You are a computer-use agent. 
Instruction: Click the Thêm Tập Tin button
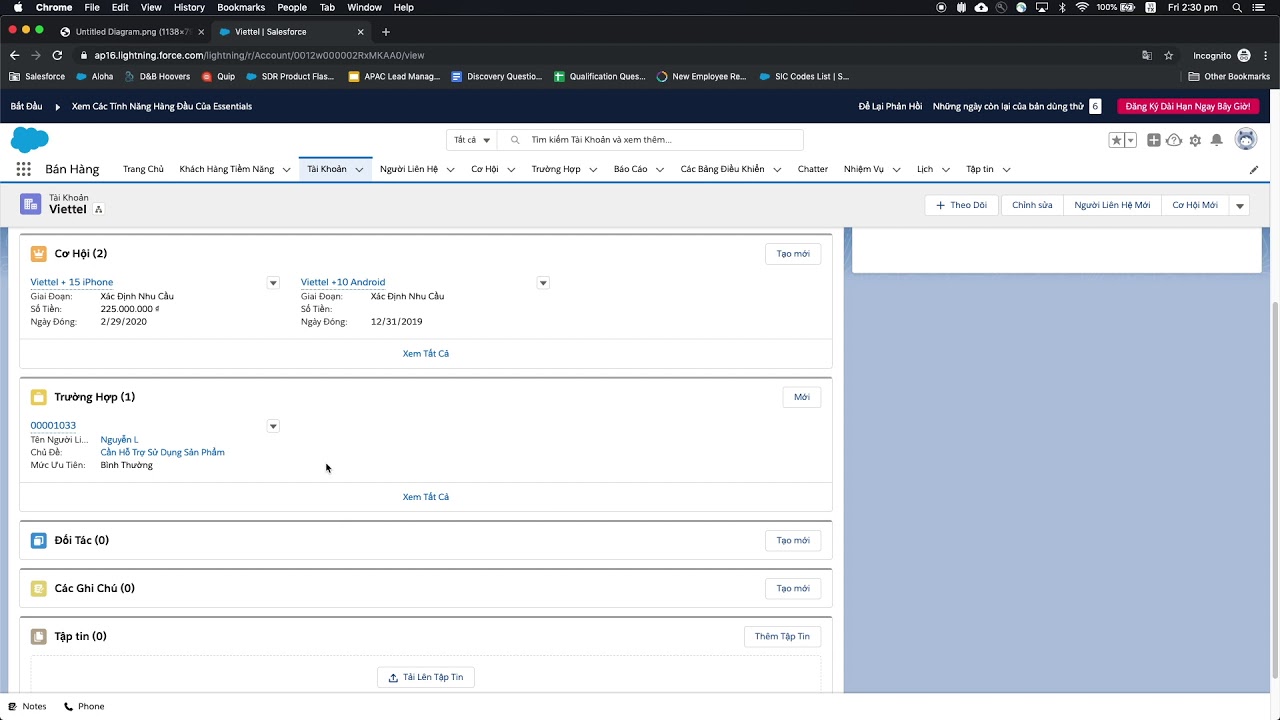[x=782, y=636]
